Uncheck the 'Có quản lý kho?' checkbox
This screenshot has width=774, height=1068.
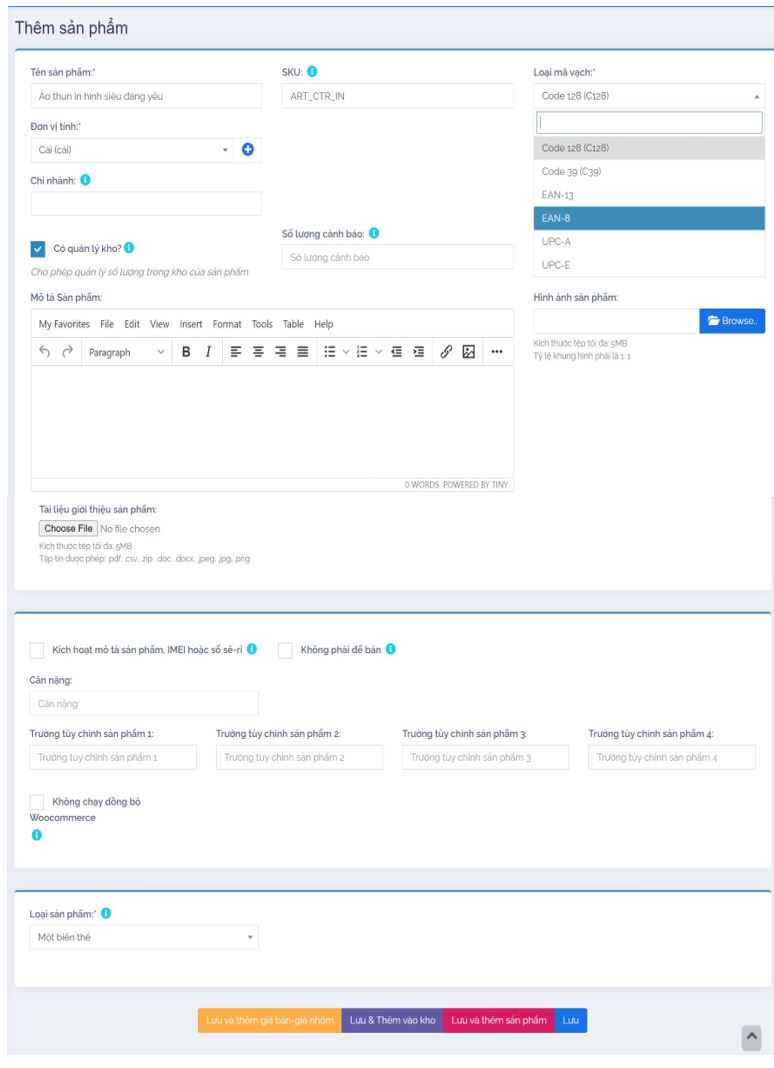pos(39,249)
